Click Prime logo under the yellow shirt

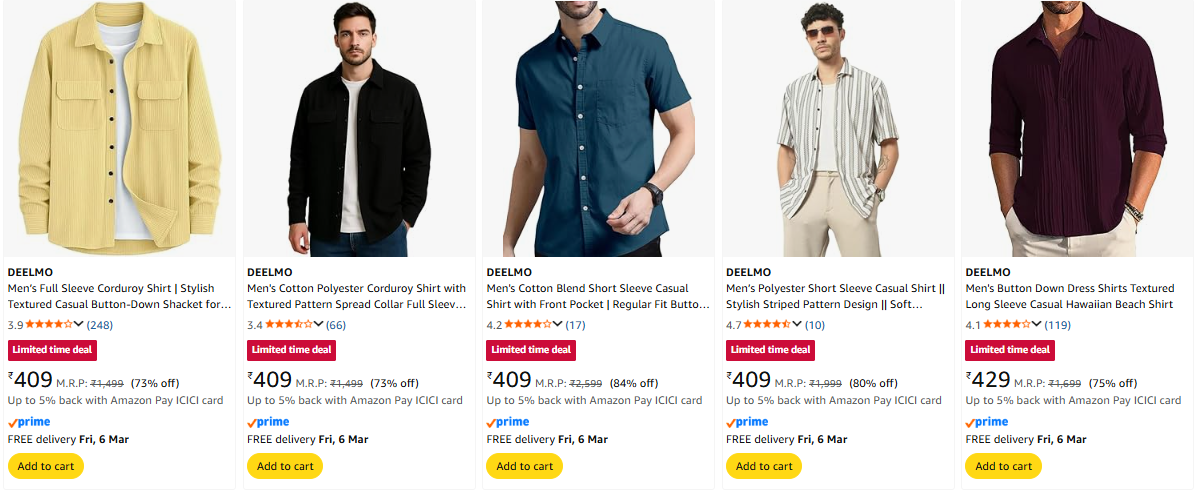pos(29,422)
